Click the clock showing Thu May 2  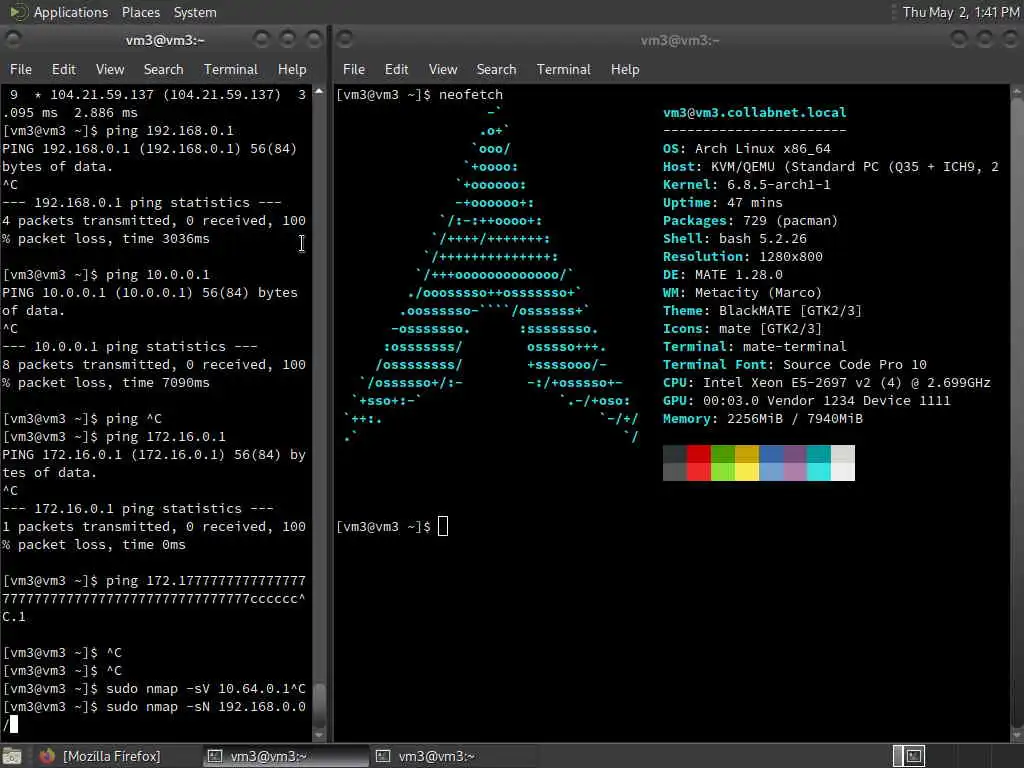[x=961, y=12]
